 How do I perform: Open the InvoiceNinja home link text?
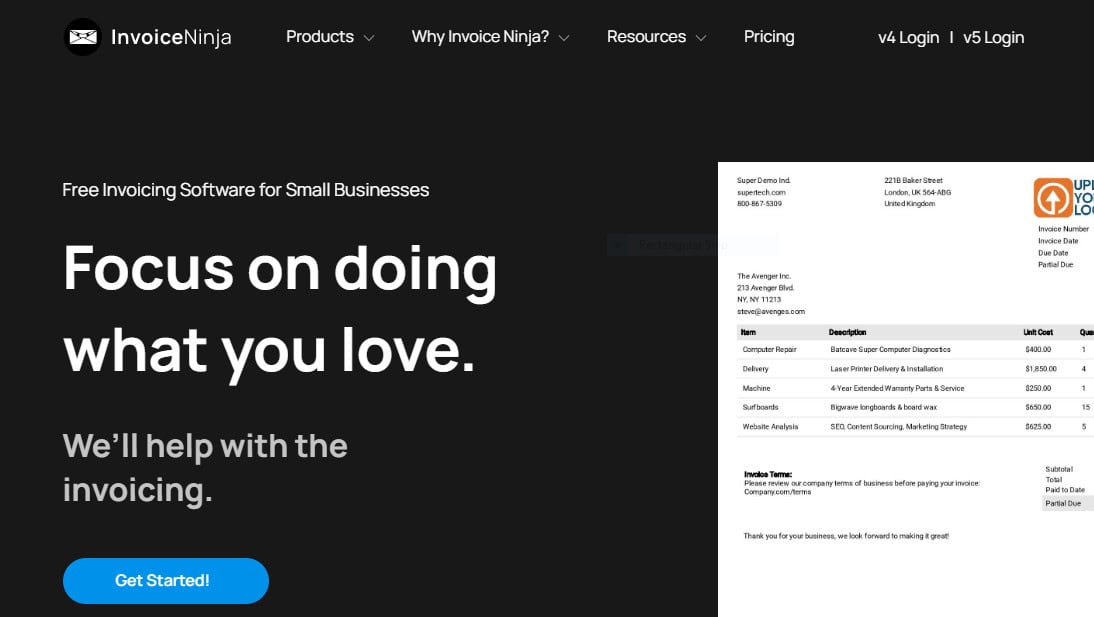point(171,37)
